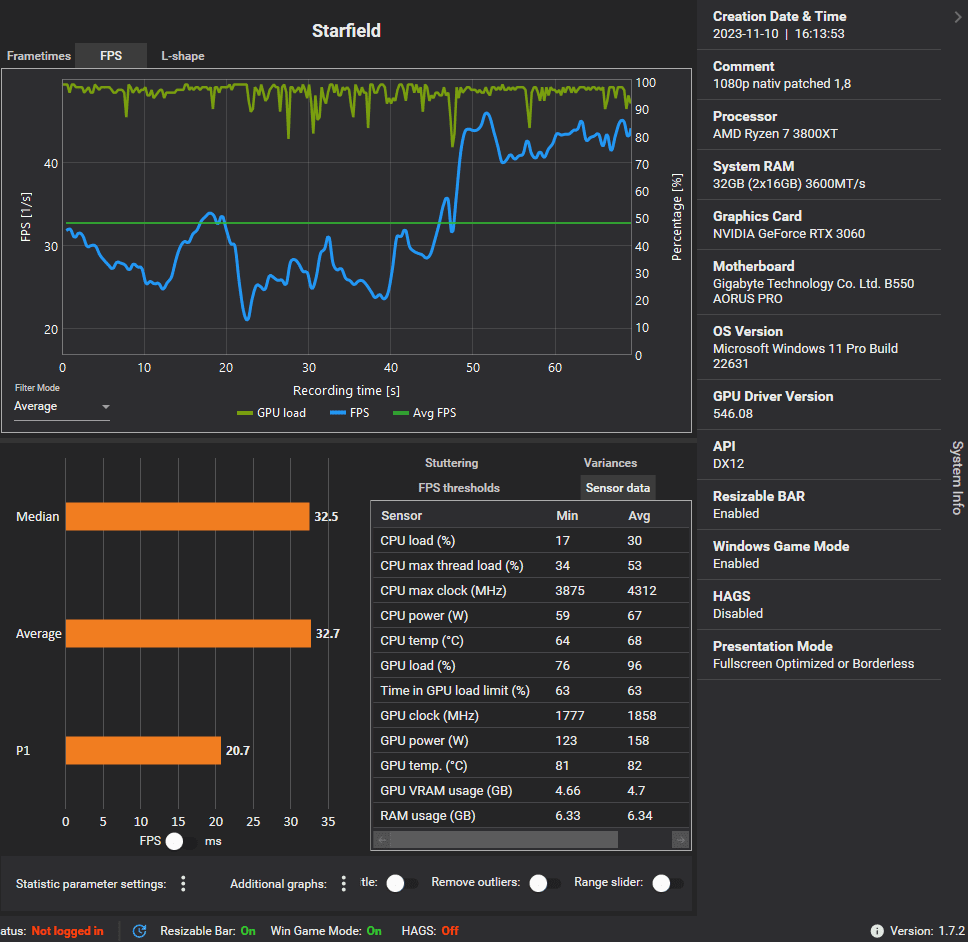Toggle FPS to ms switch
Screen dimensions: 968x942
tap(182, 841)
